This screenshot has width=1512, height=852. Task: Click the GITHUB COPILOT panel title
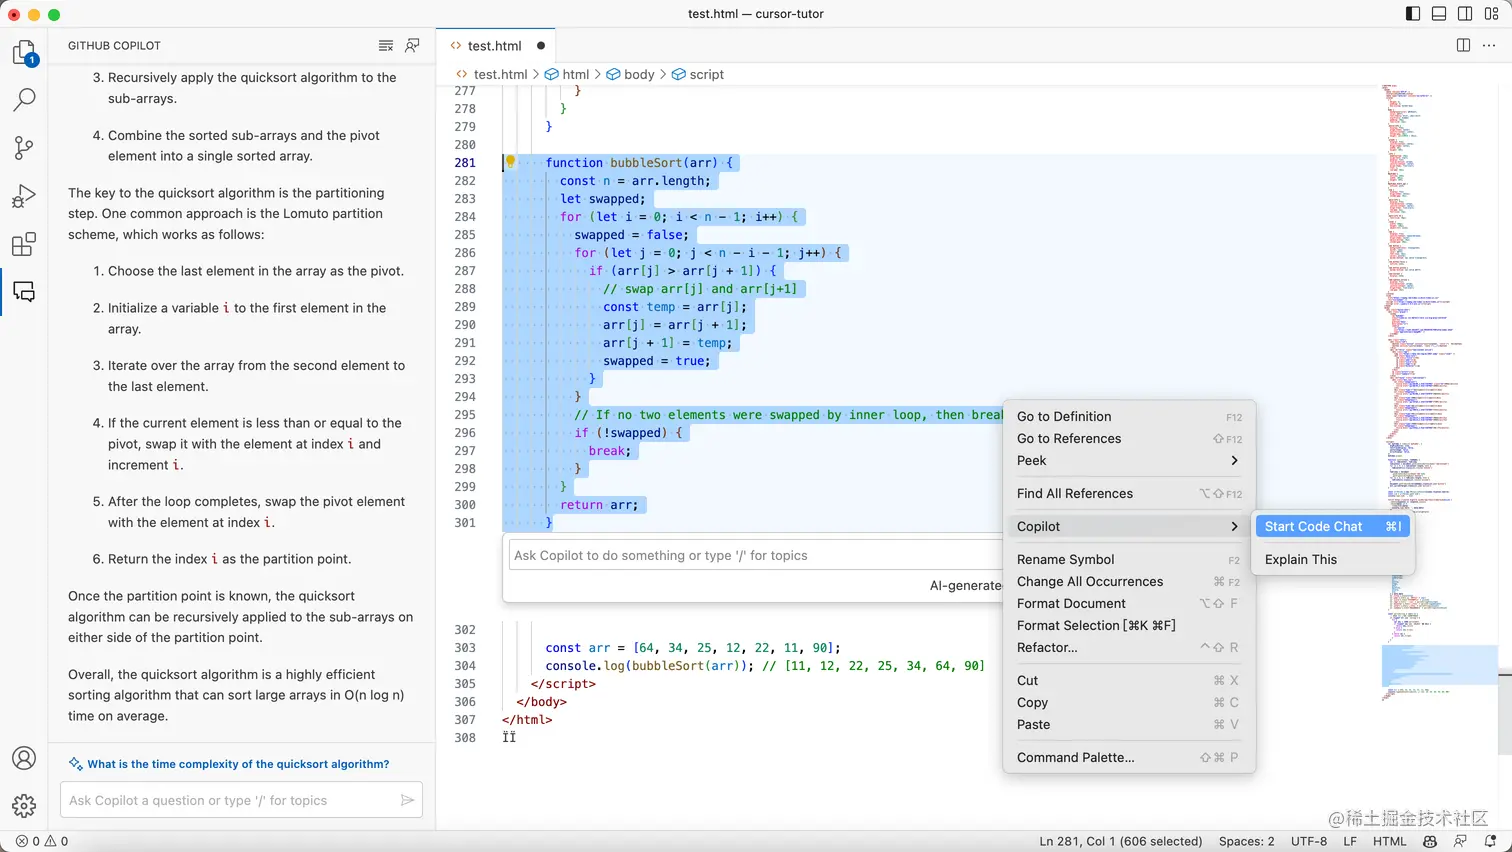(114, 46)
